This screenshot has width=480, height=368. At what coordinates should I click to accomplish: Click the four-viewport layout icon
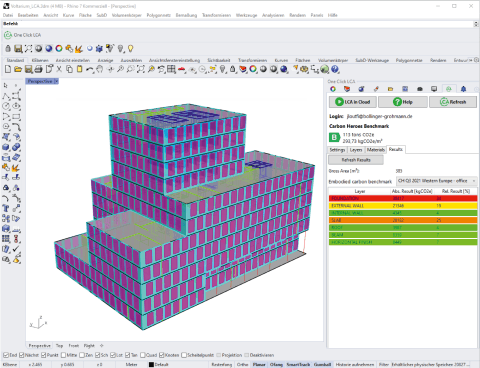click(x=171, y=69)
